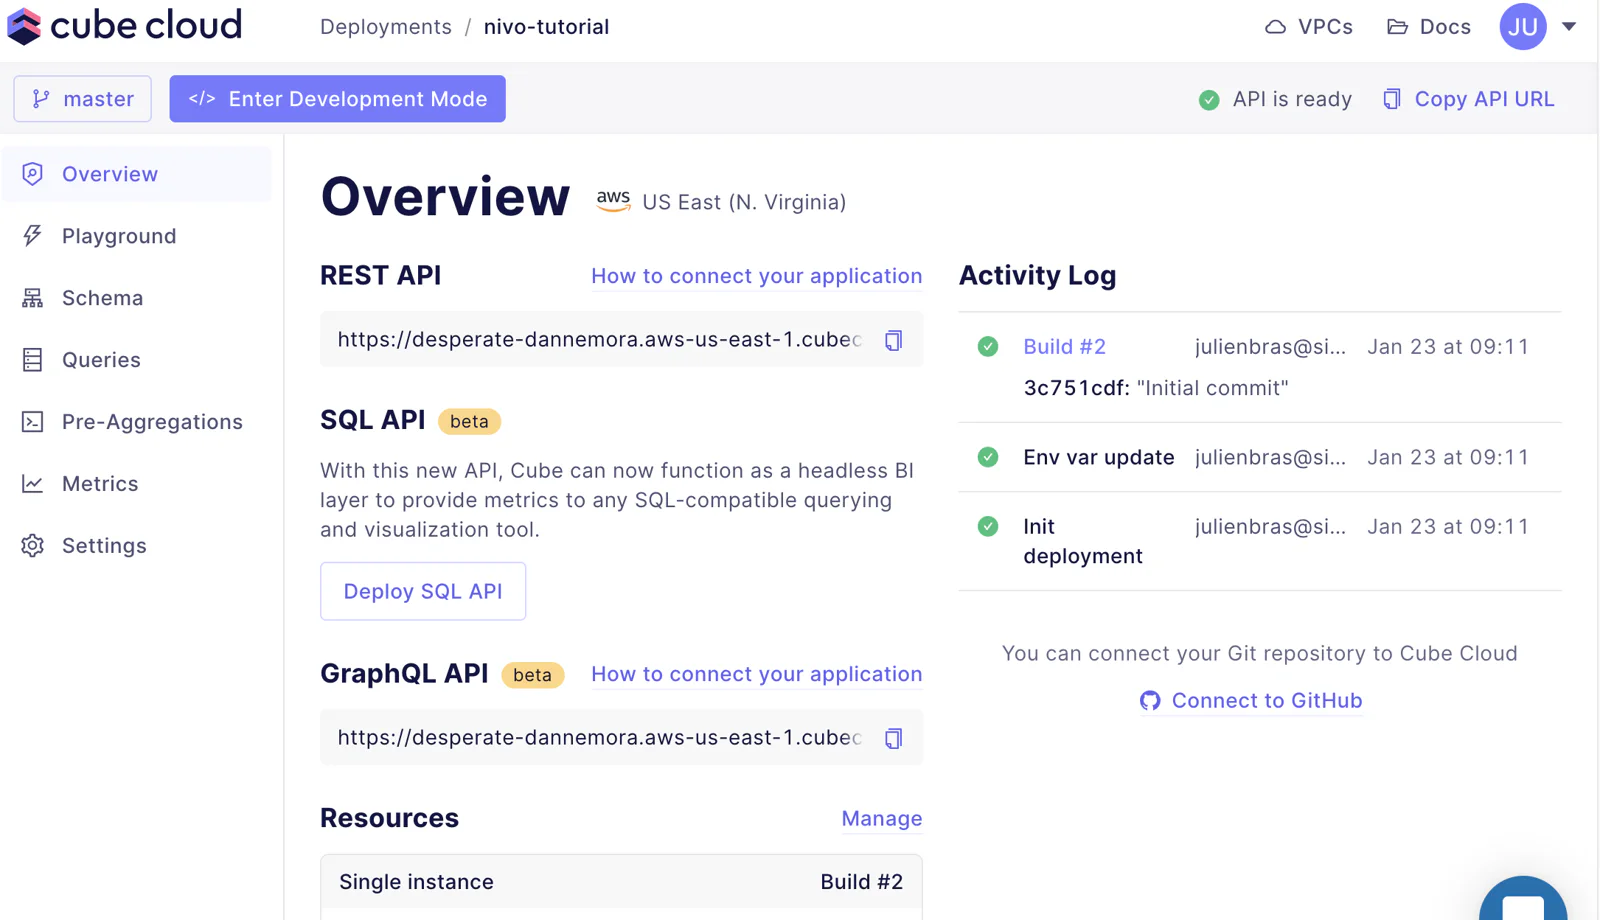Click the Build #2 success check icon
The image size is (1600, 920).
(x=988, y=347)
